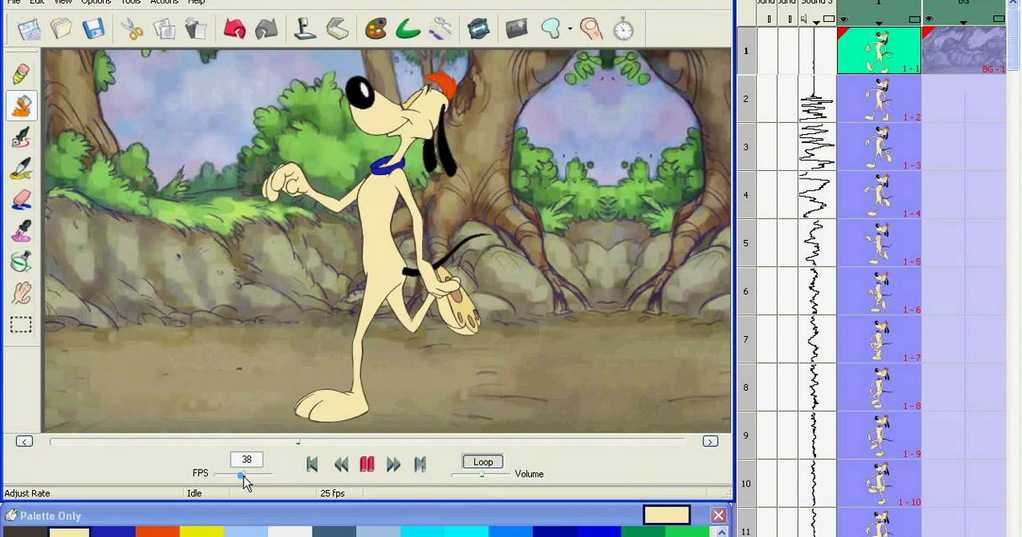Viewport: 1022px width, 537px height.
Task: Click the Copy icon in toolbar
Action: (164, 29)
